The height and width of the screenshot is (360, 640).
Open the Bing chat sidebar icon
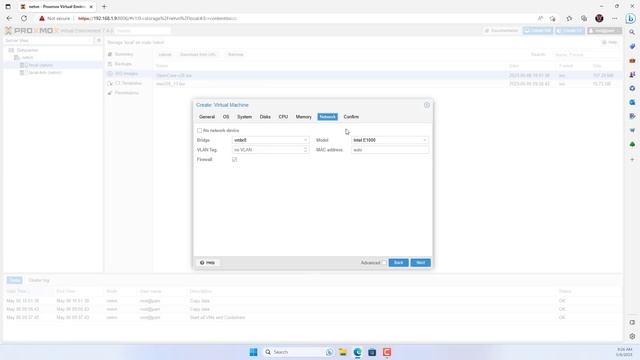pos(631,18)
